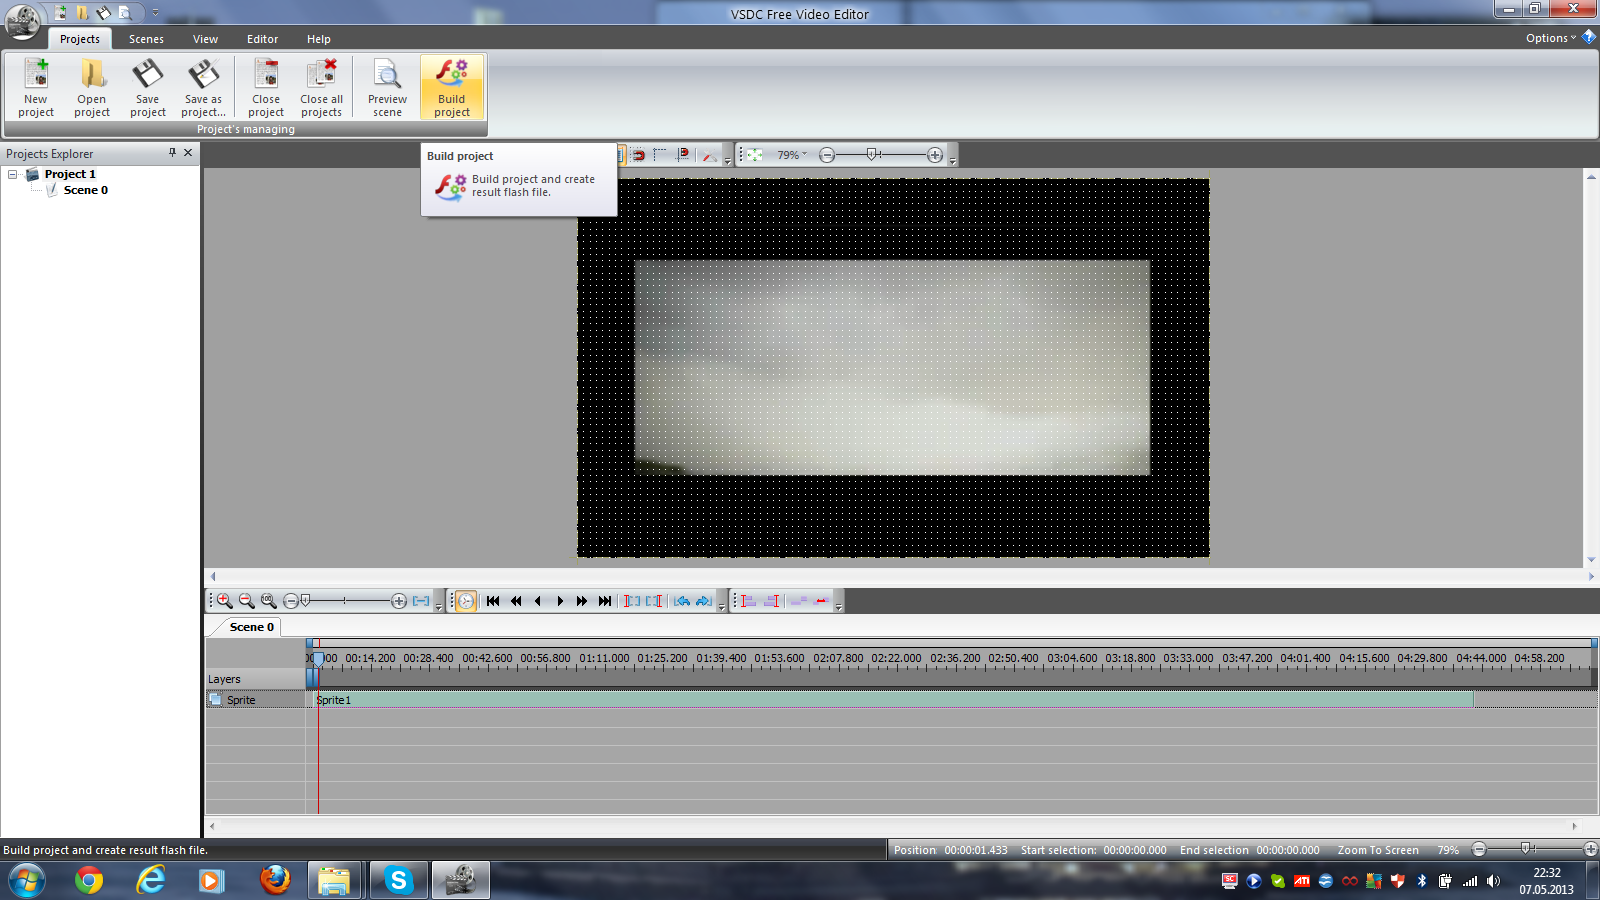Step to the next frame
1600x900 pixels.
[560, 601]
